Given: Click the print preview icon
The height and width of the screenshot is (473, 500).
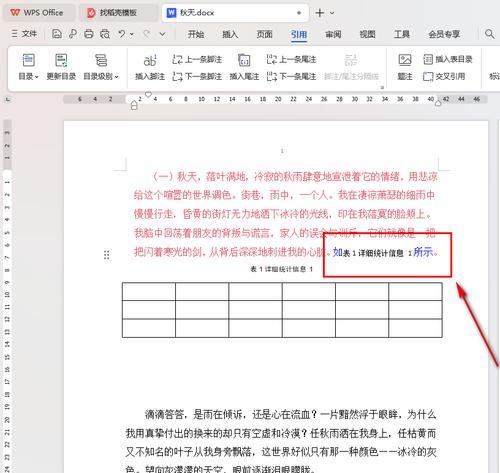Looking at the screenshot, I should click(x=105, y=34).
